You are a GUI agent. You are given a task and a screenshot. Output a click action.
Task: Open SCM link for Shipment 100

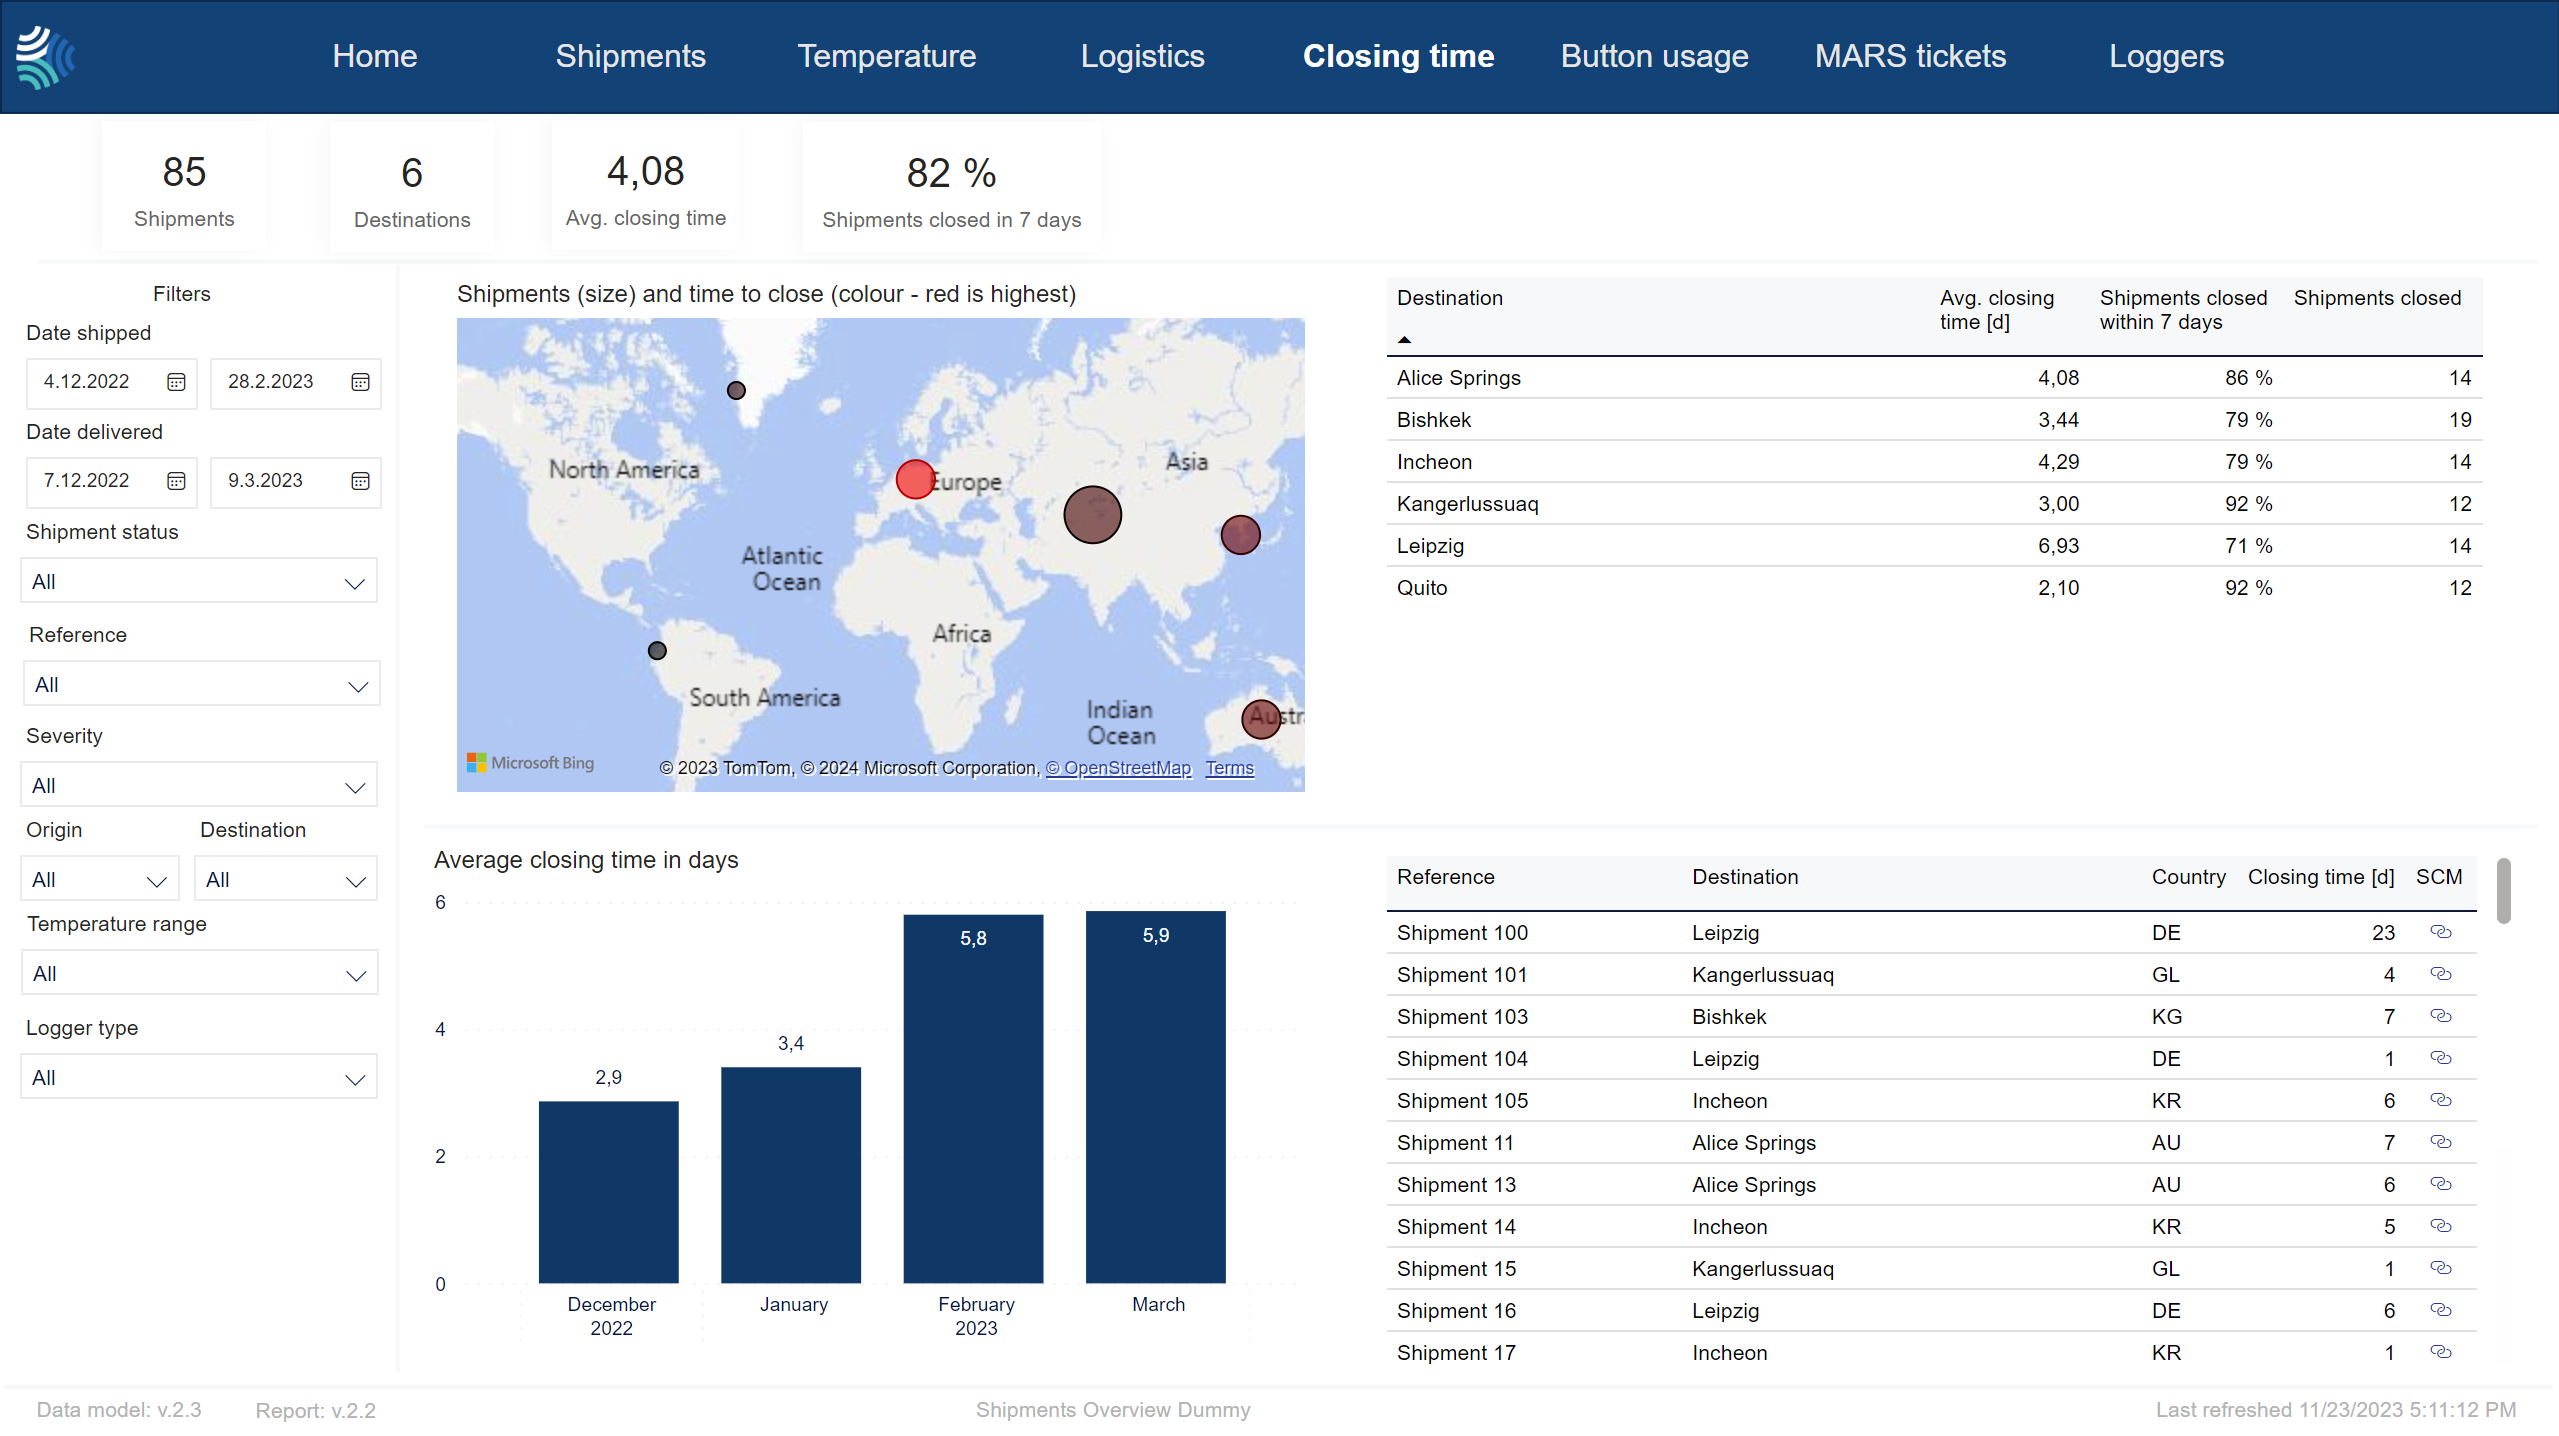2440,932
